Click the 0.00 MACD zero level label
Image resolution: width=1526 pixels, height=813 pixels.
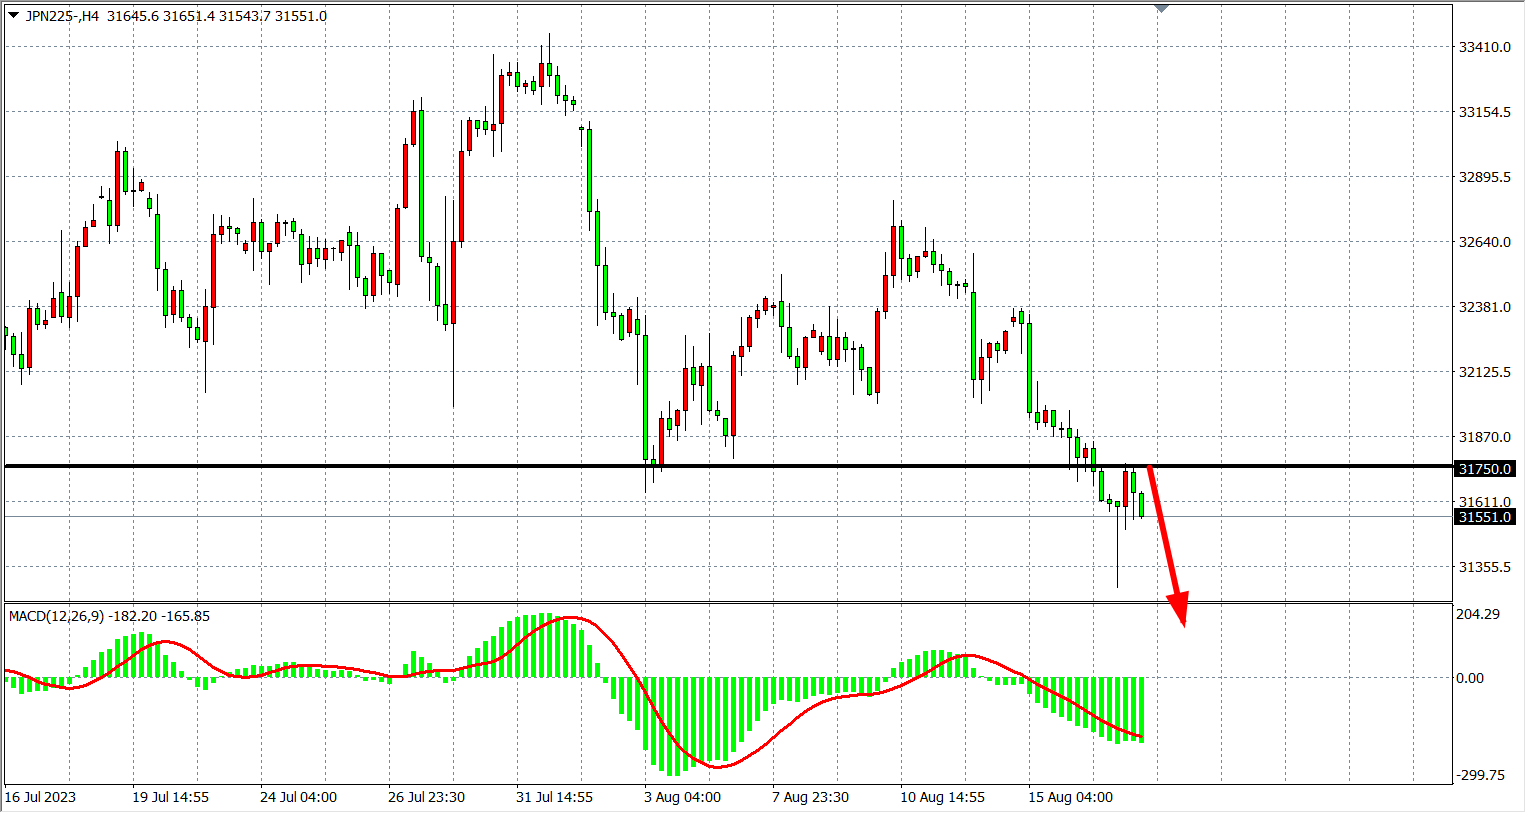1469,678
